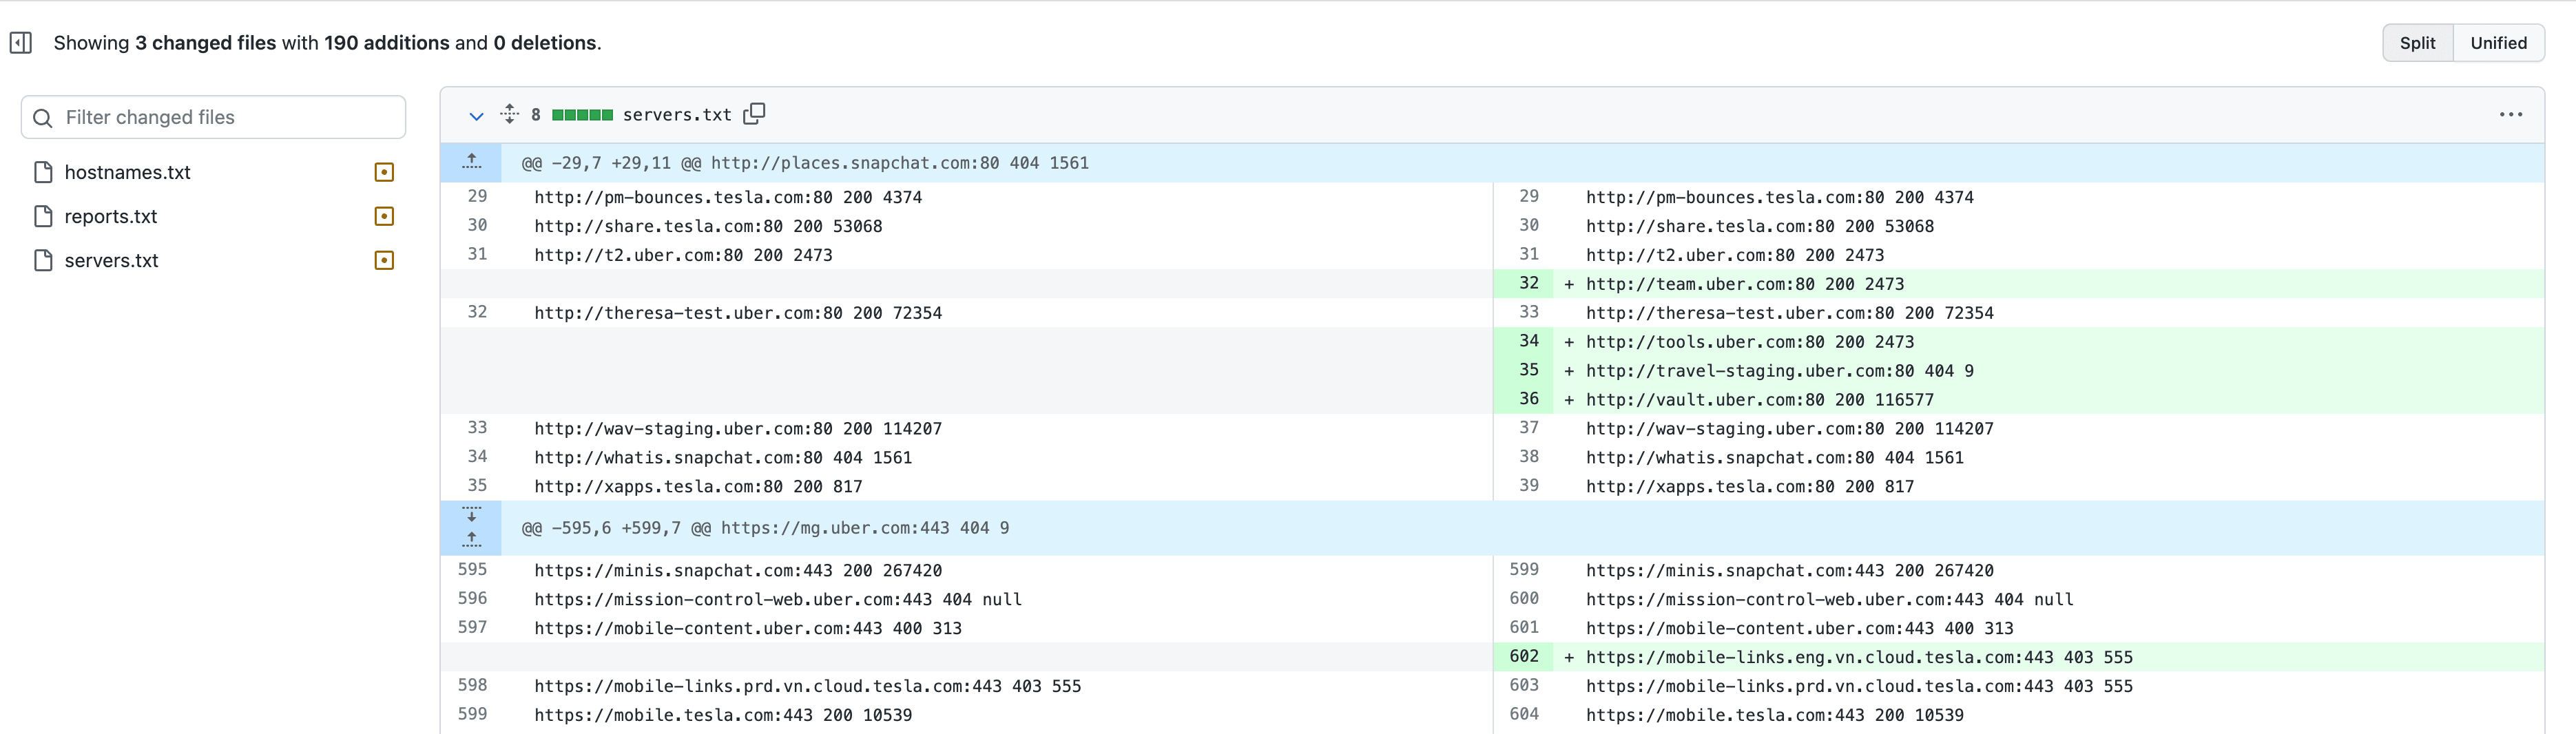Select the team.uber.com added line
This screenshot has width=2576, height=734.
click(1745, 284)
